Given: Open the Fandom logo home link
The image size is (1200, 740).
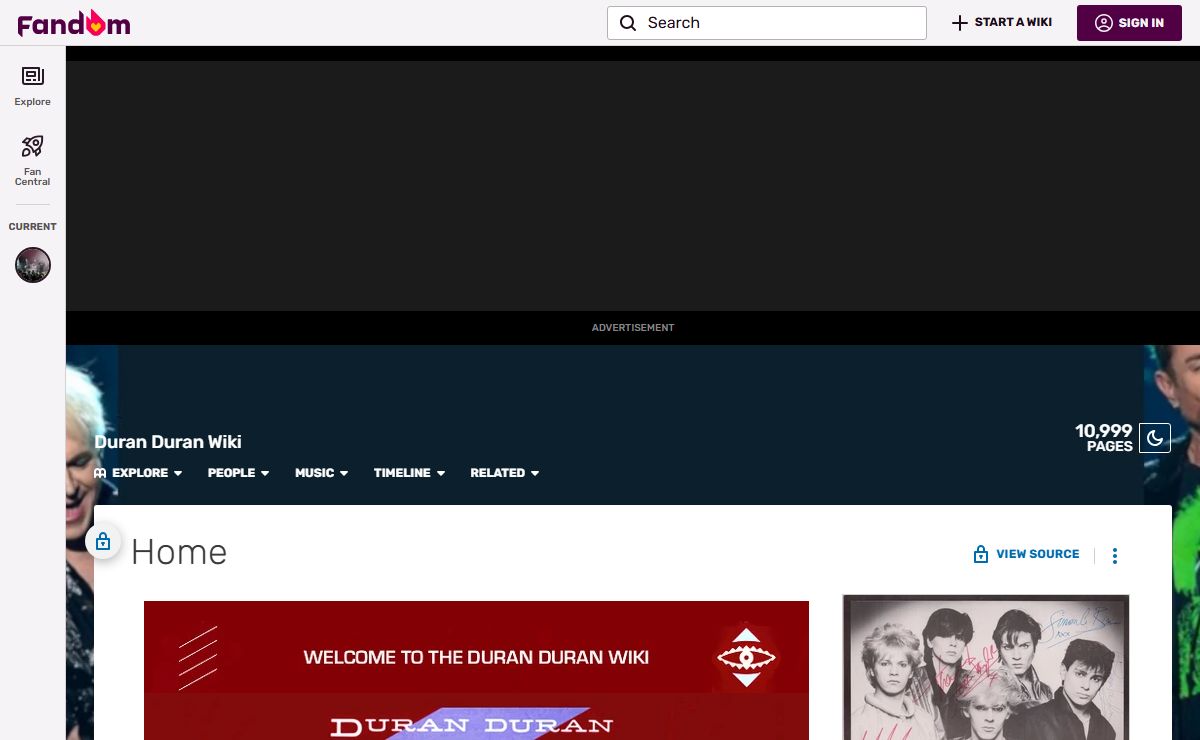Looking at the screenshot, I should (x=74, y=23).
